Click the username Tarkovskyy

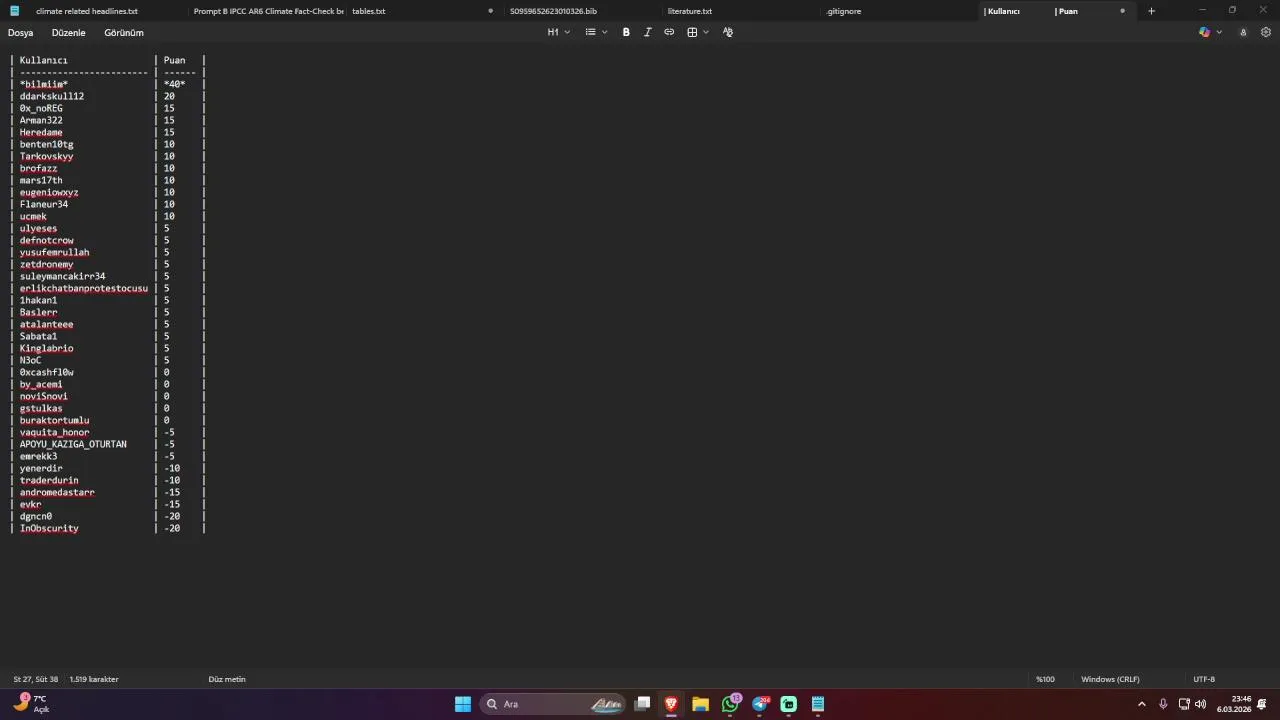click(x=46, y=156)
